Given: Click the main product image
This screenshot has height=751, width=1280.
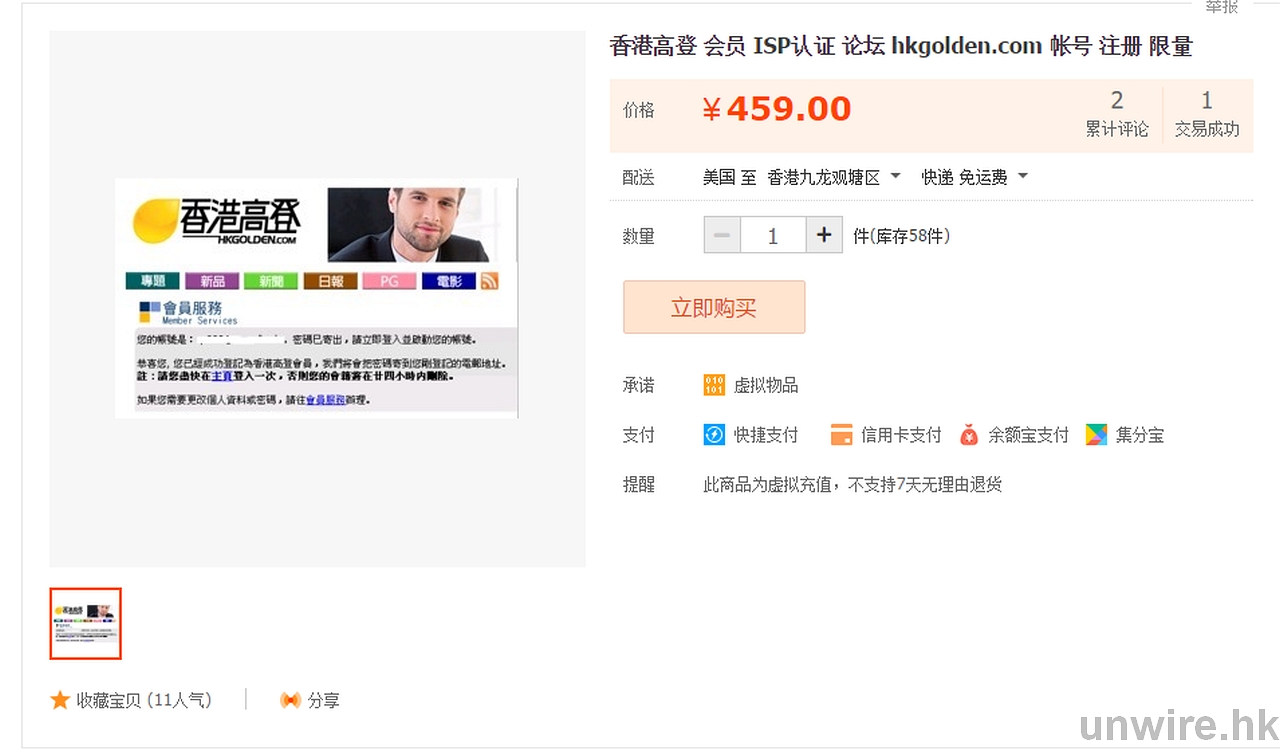Looking at the screenshot, I should click(x=317, y=298).
